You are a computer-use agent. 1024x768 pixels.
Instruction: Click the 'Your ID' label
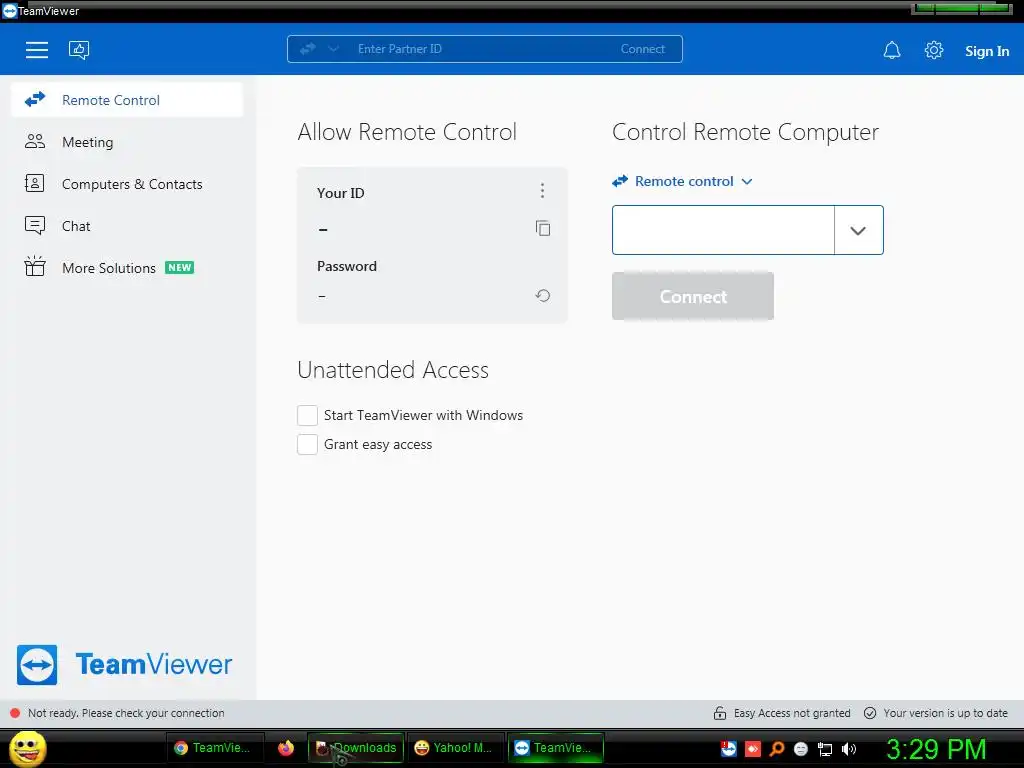340,193
